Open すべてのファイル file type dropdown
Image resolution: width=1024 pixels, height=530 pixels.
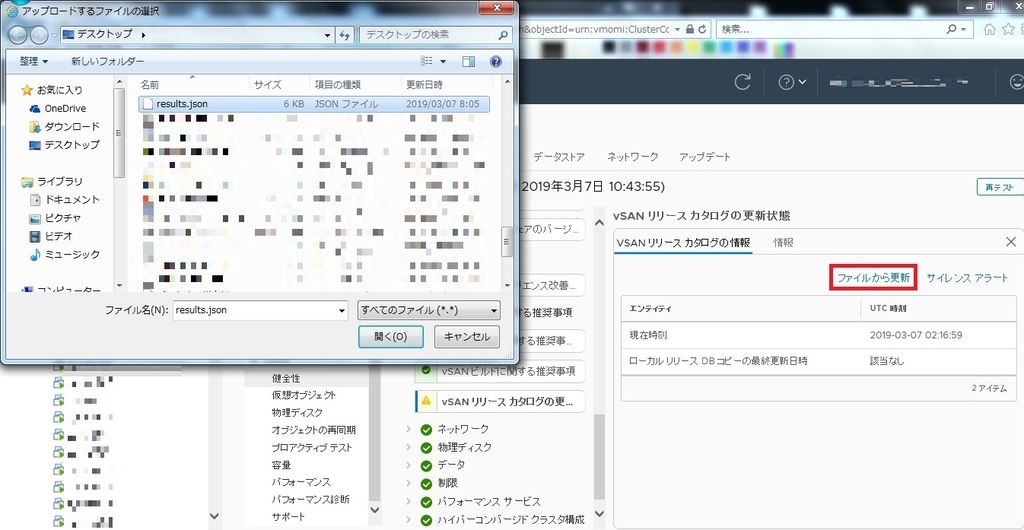pos(430,310)
